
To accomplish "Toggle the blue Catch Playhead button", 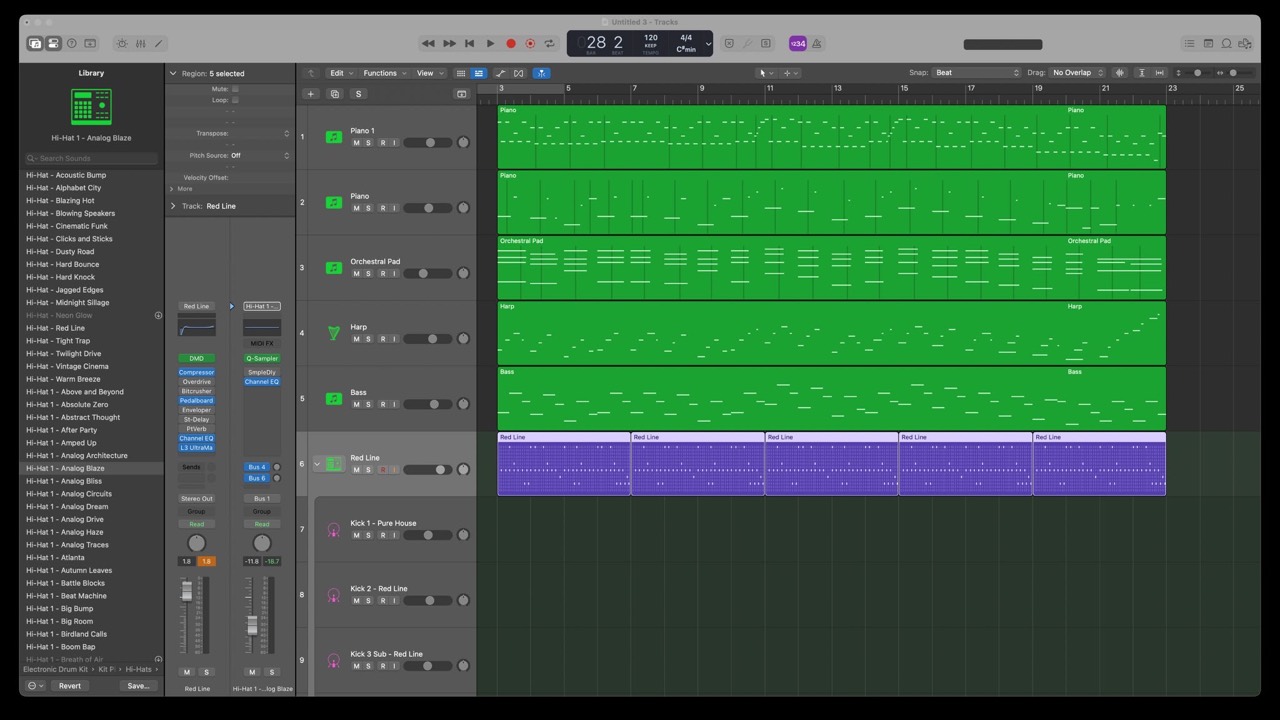I will click(x=541, y=73).
